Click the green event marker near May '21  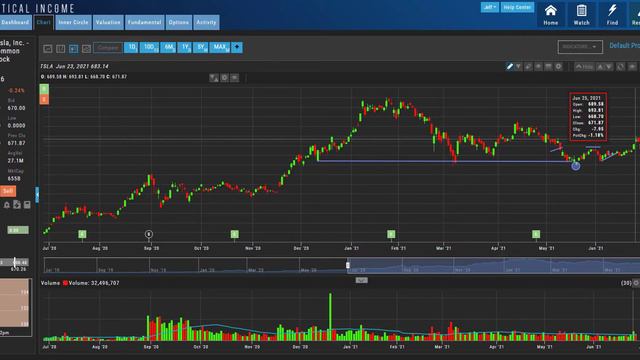coord(536,234)
